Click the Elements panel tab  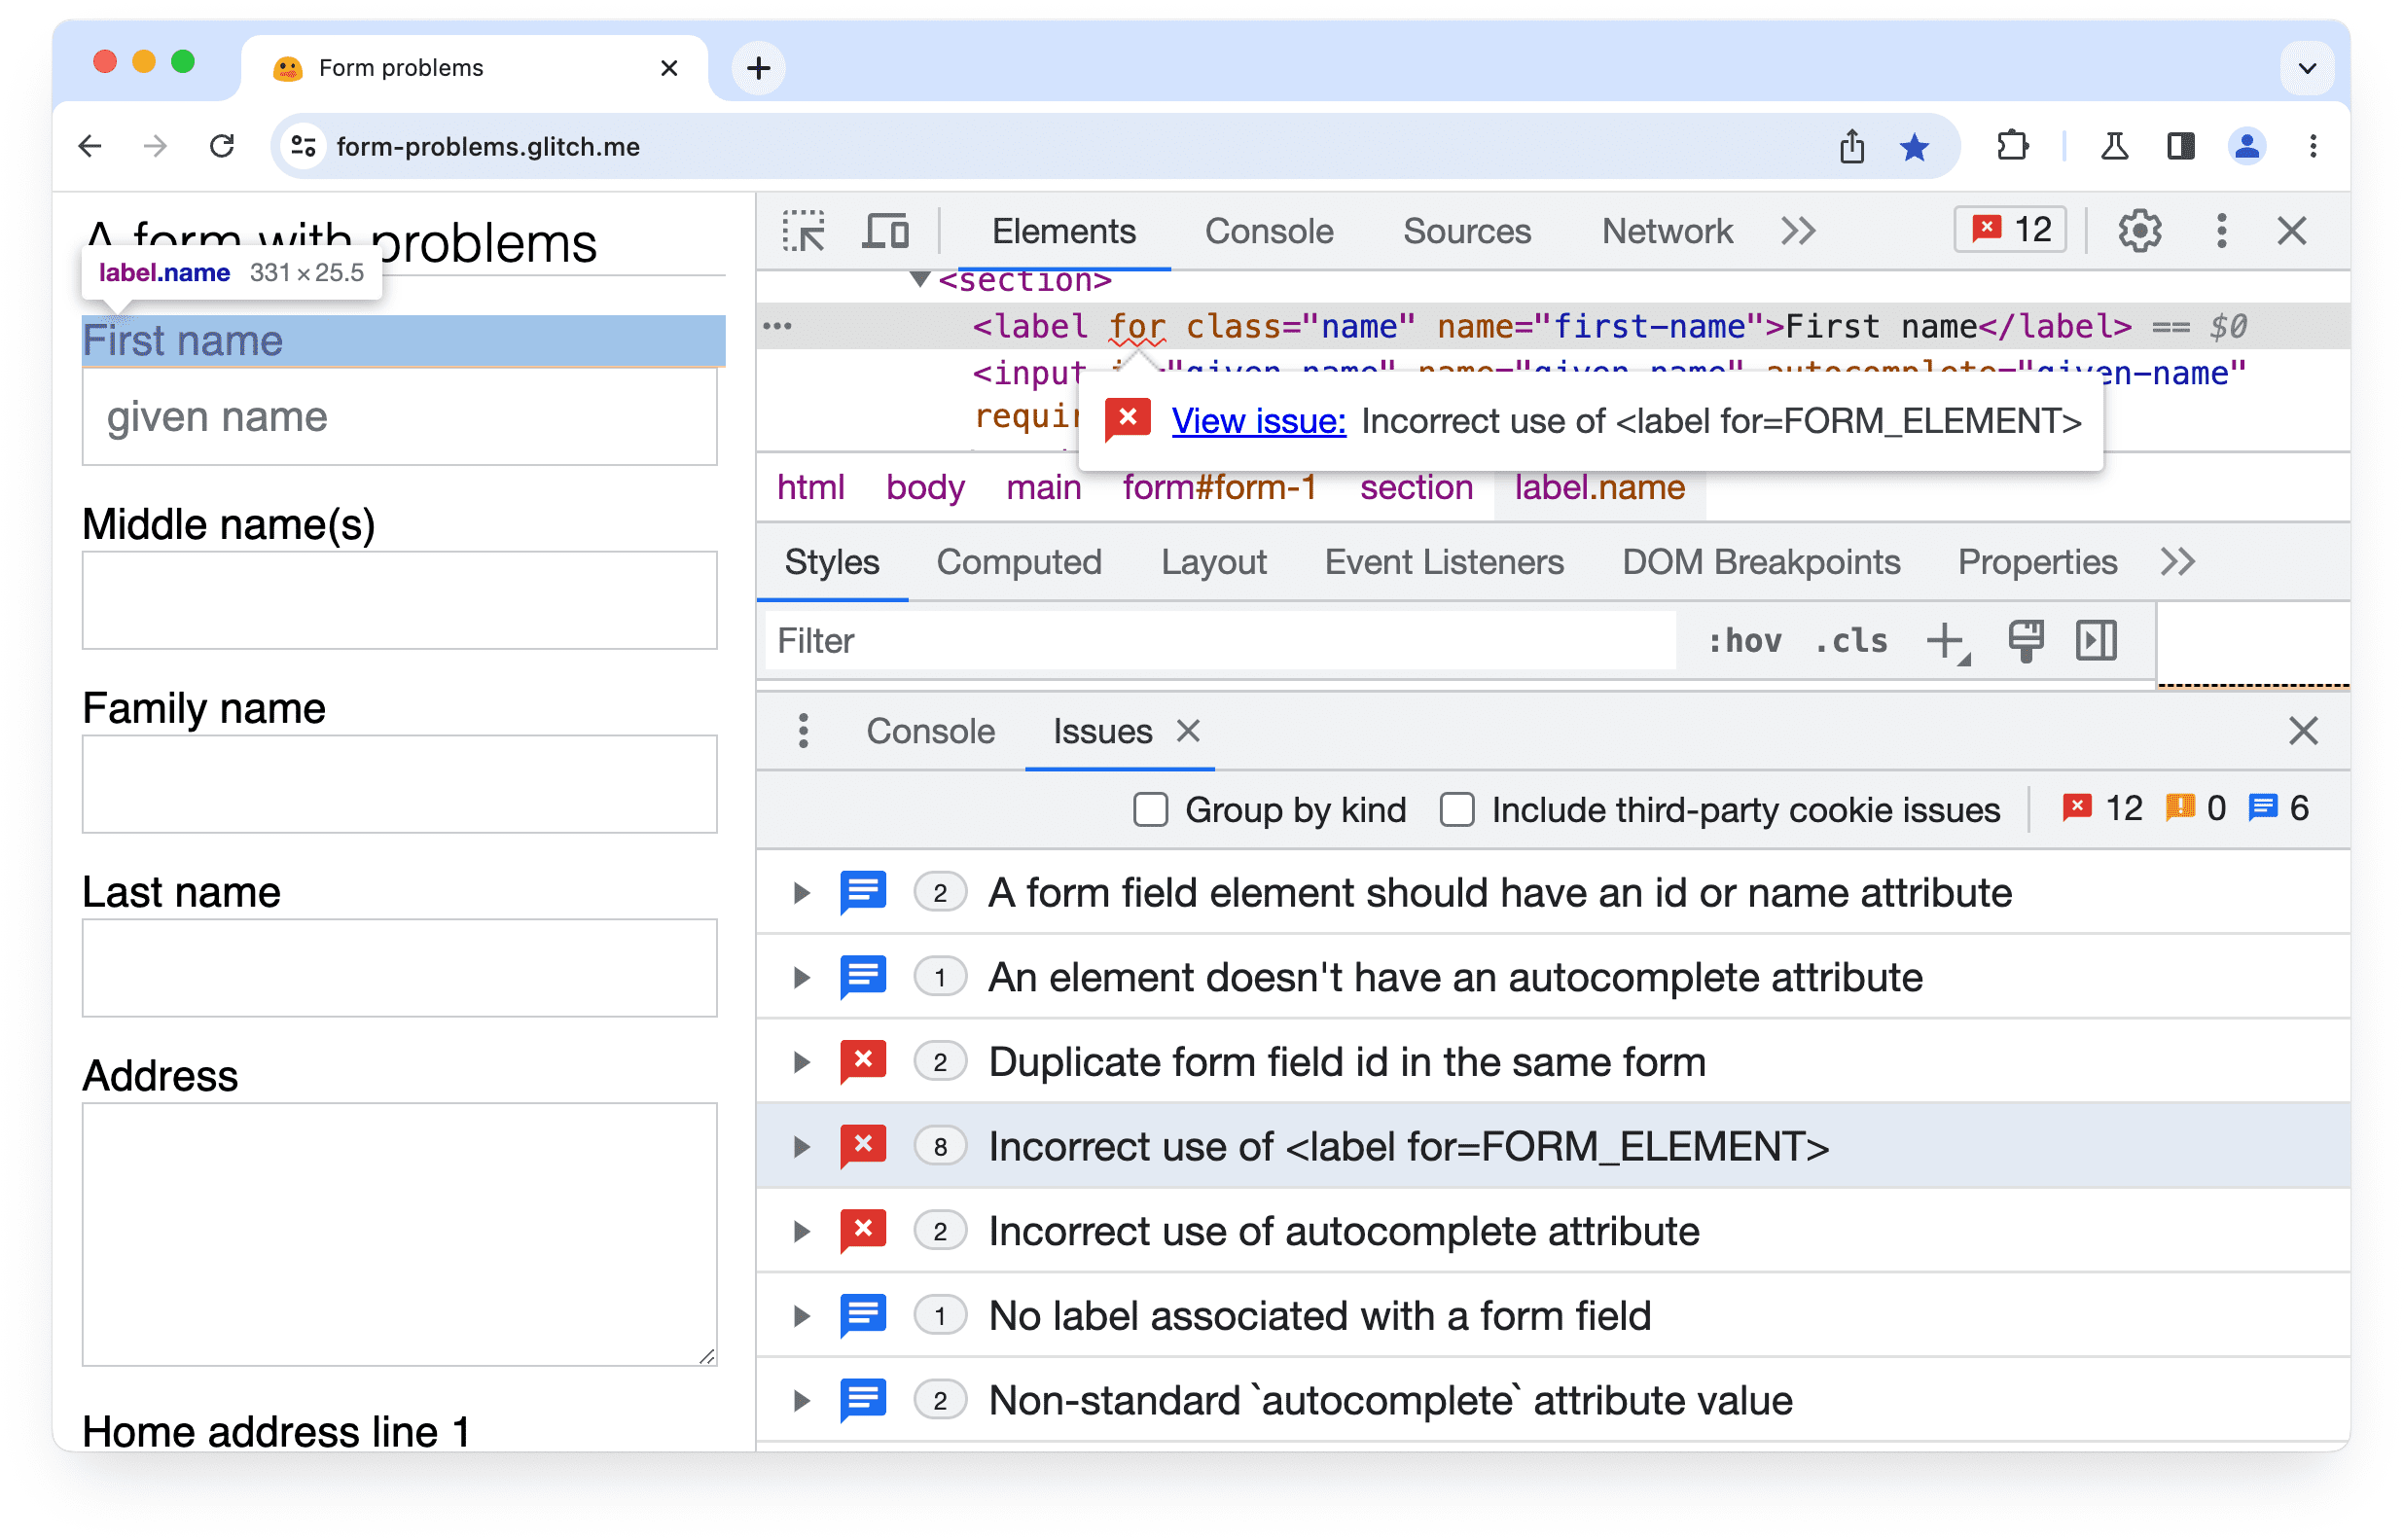point(1061,232)
